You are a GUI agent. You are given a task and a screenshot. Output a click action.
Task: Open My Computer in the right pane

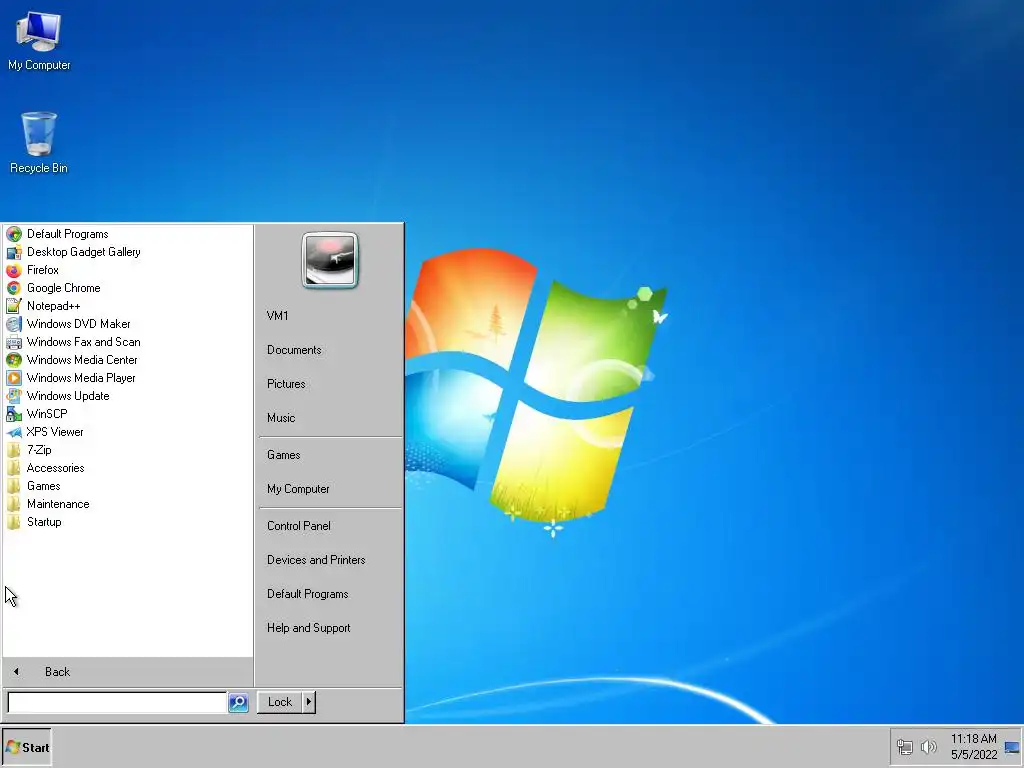330,489
